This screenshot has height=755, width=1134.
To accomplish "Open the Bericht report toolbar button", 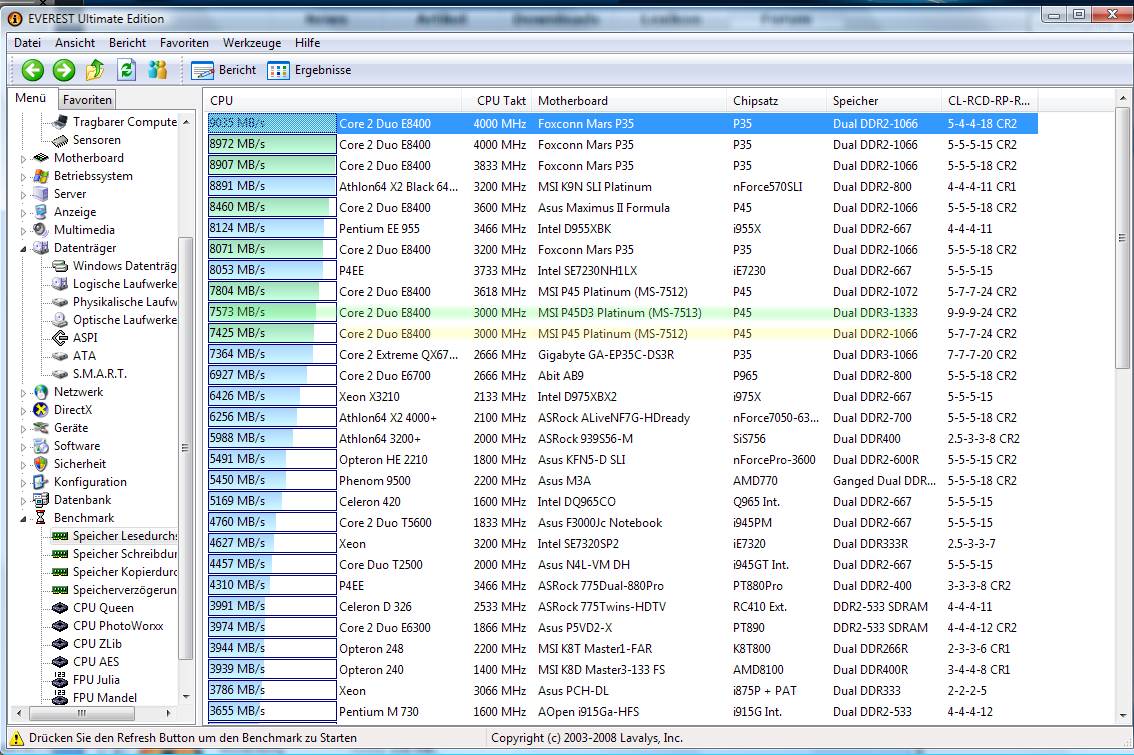I will (223, 70).
